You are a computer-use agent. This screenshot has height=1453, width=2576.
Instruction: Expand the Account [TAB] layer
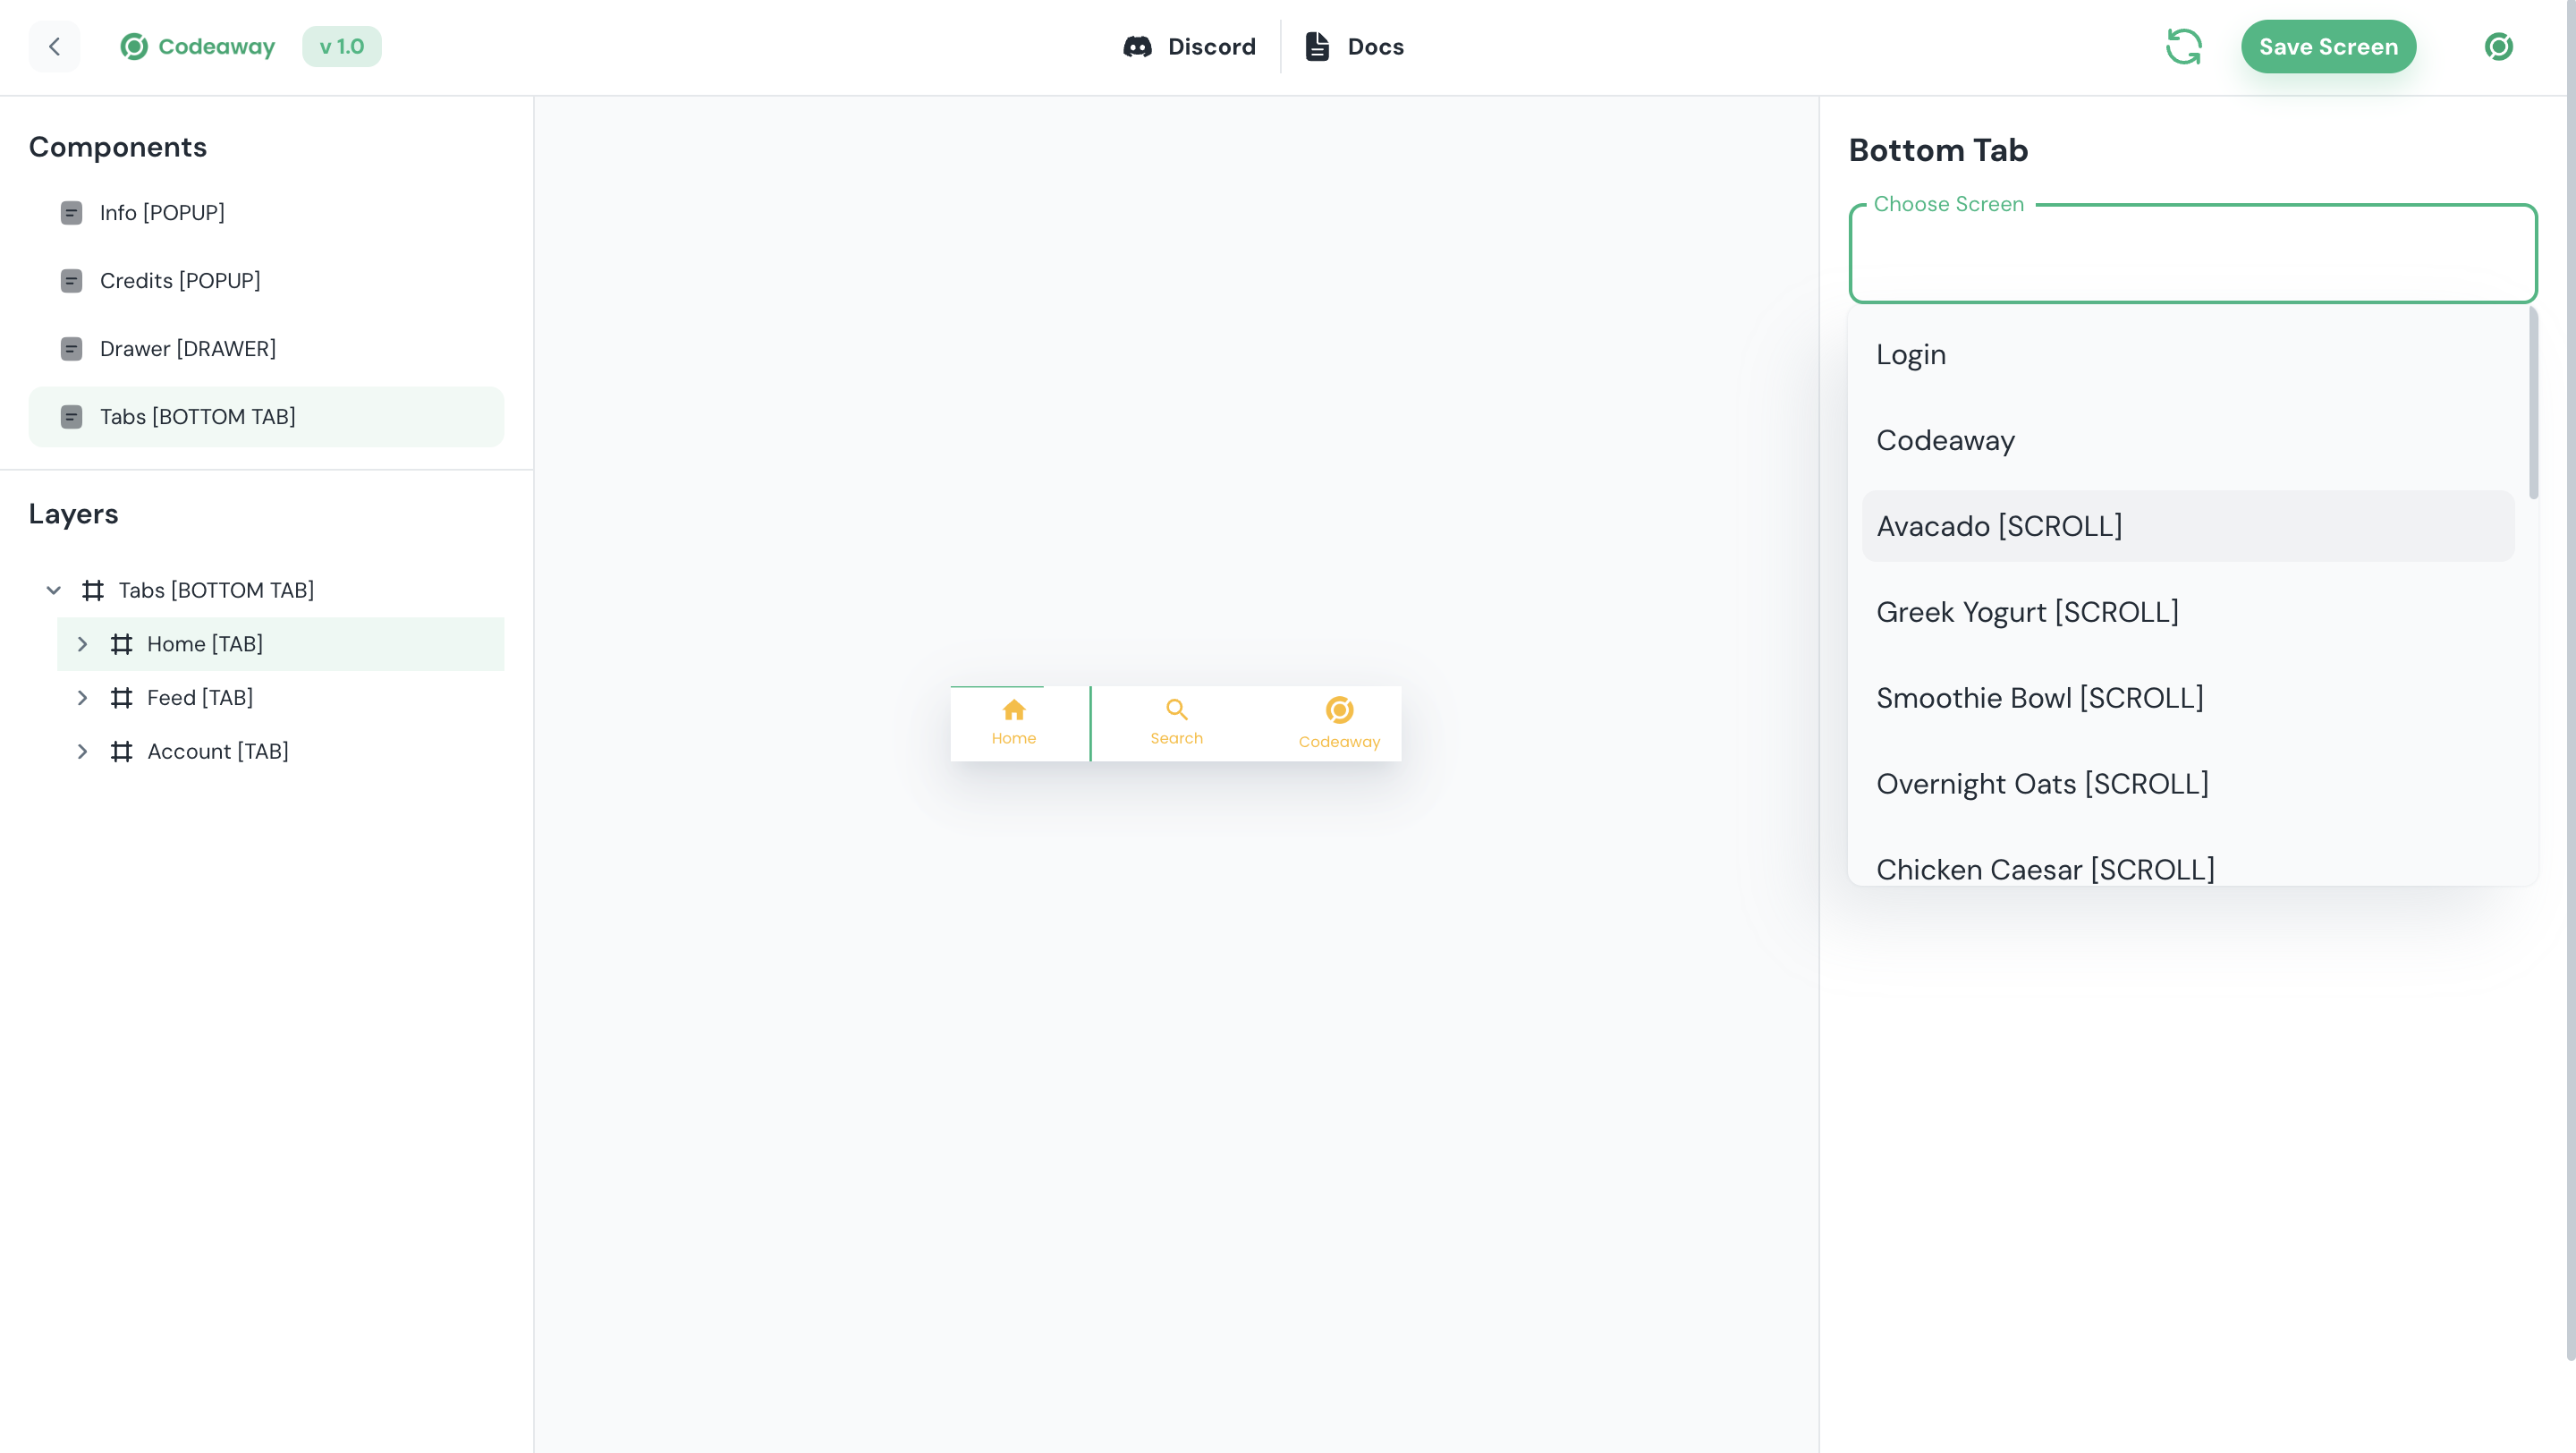[x=83, y=751]
